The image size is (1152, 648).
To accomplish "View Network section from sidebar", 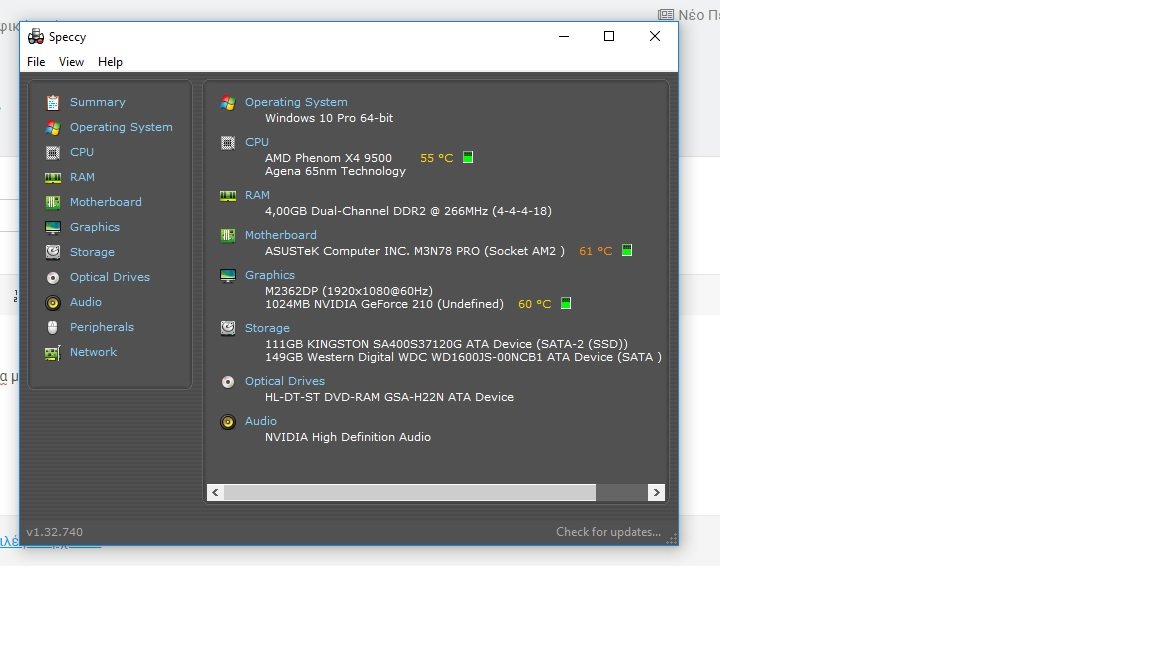I will click(x=93, y=352).
